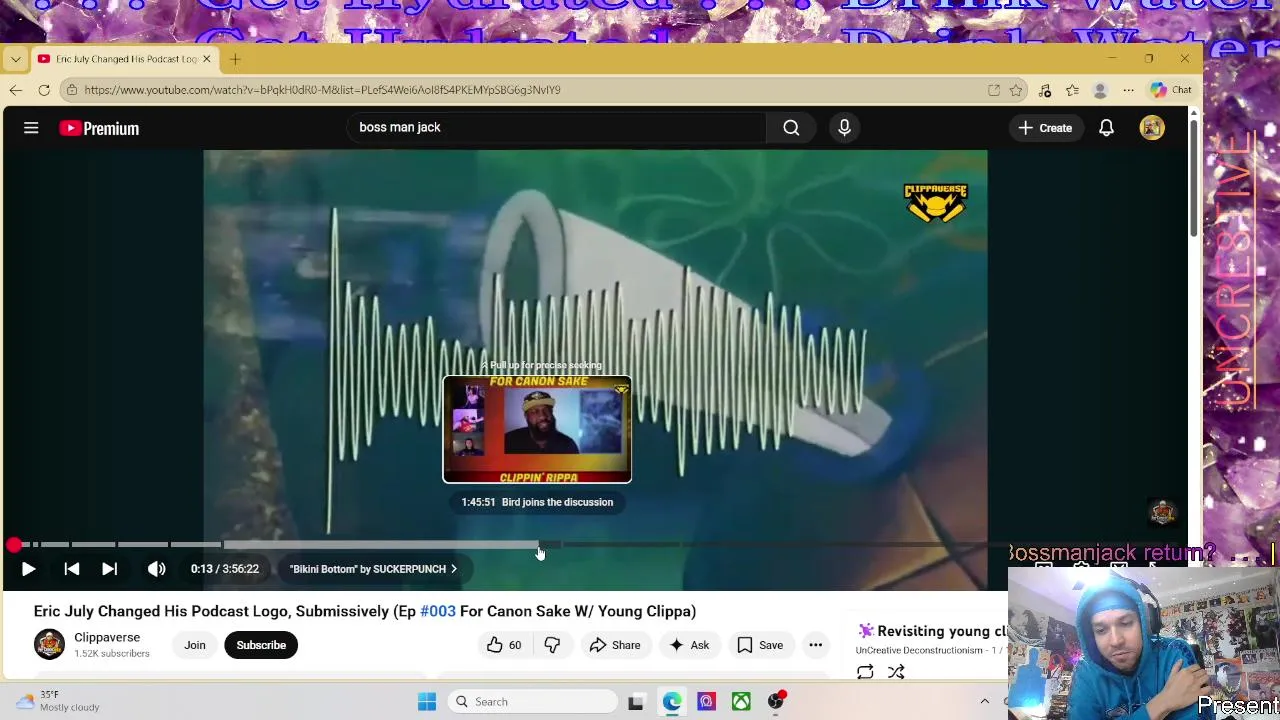Open the YouTube guide hamburger menu
This screenshot has width=1280, height=720.
(x=31, y=128)
